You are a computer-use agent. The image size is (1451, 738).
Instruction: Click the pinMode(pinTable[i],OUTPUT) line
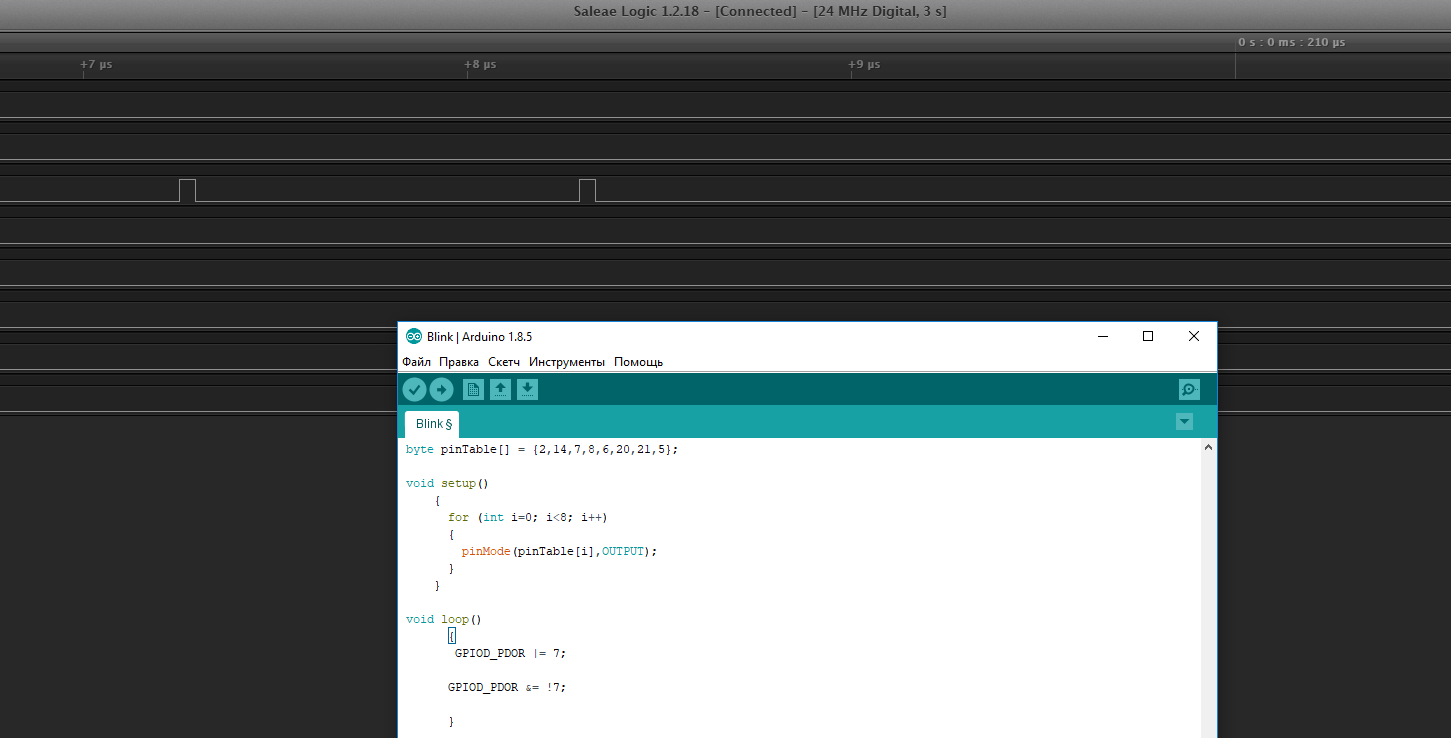click(560, 551)
